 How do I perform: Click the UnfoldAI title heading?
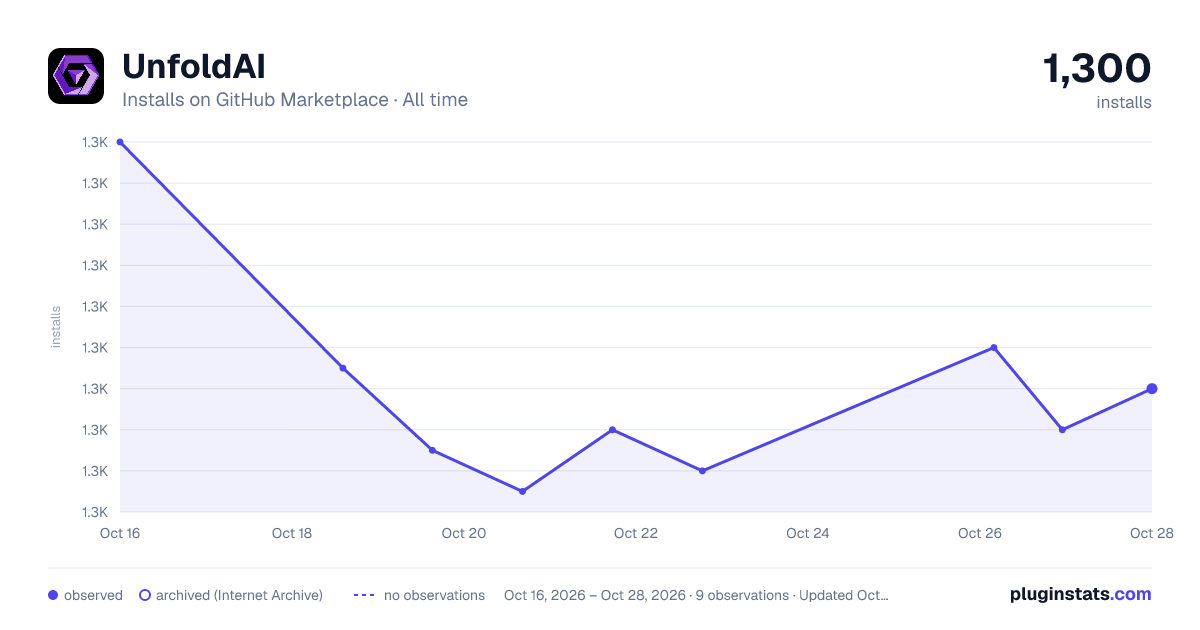point(193,67)
